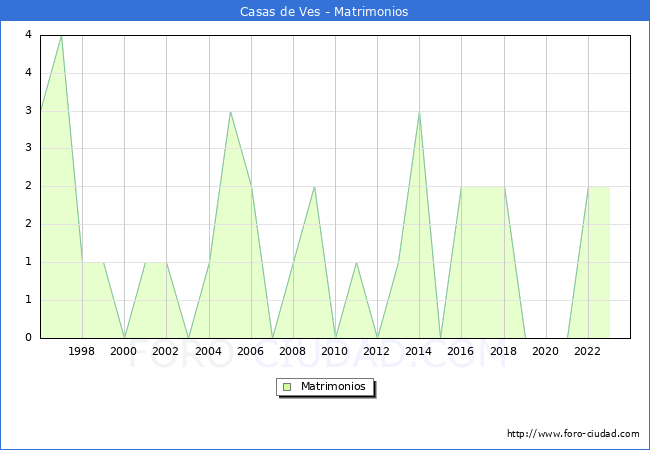650x450 pixels.
Task: Click the 0 value on y-axis
Action: (x=28, y=337)
